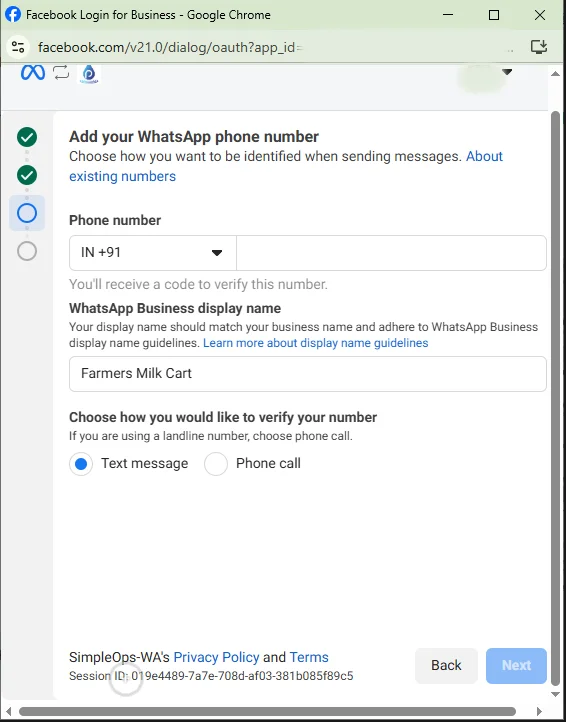Click the first completed step checkmark
This screenshot has width=566, height=722.
[x=27, y=137]
